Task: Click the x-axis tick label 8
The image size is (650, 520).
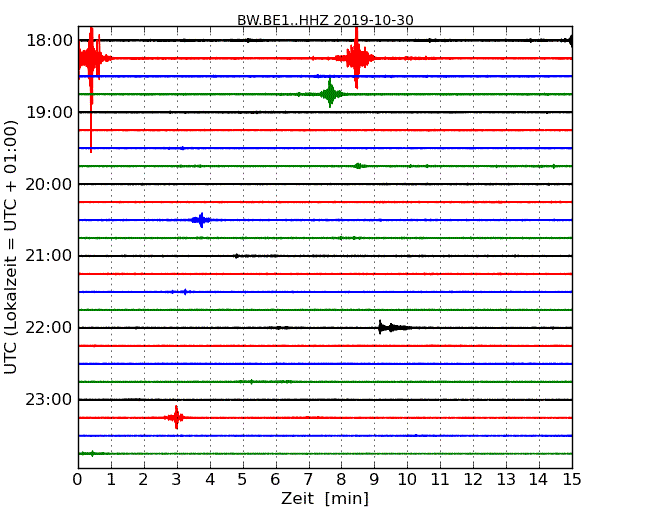Action: pos(341,480)
